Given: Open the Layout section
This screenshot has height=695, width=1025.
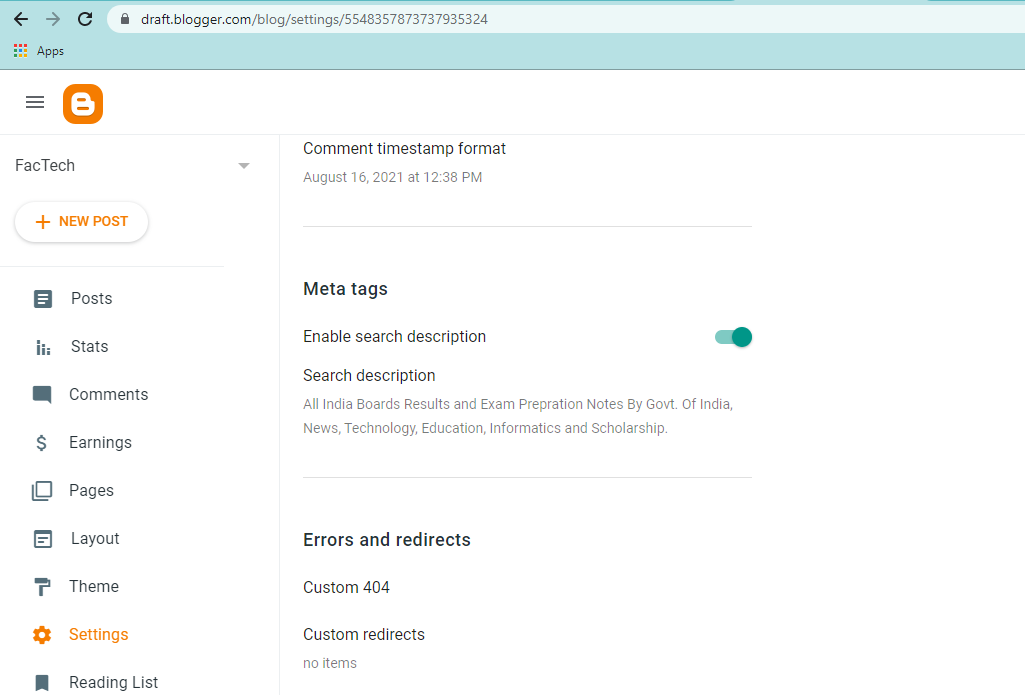Looking at the screenshot, I should [x=95, y=539].
